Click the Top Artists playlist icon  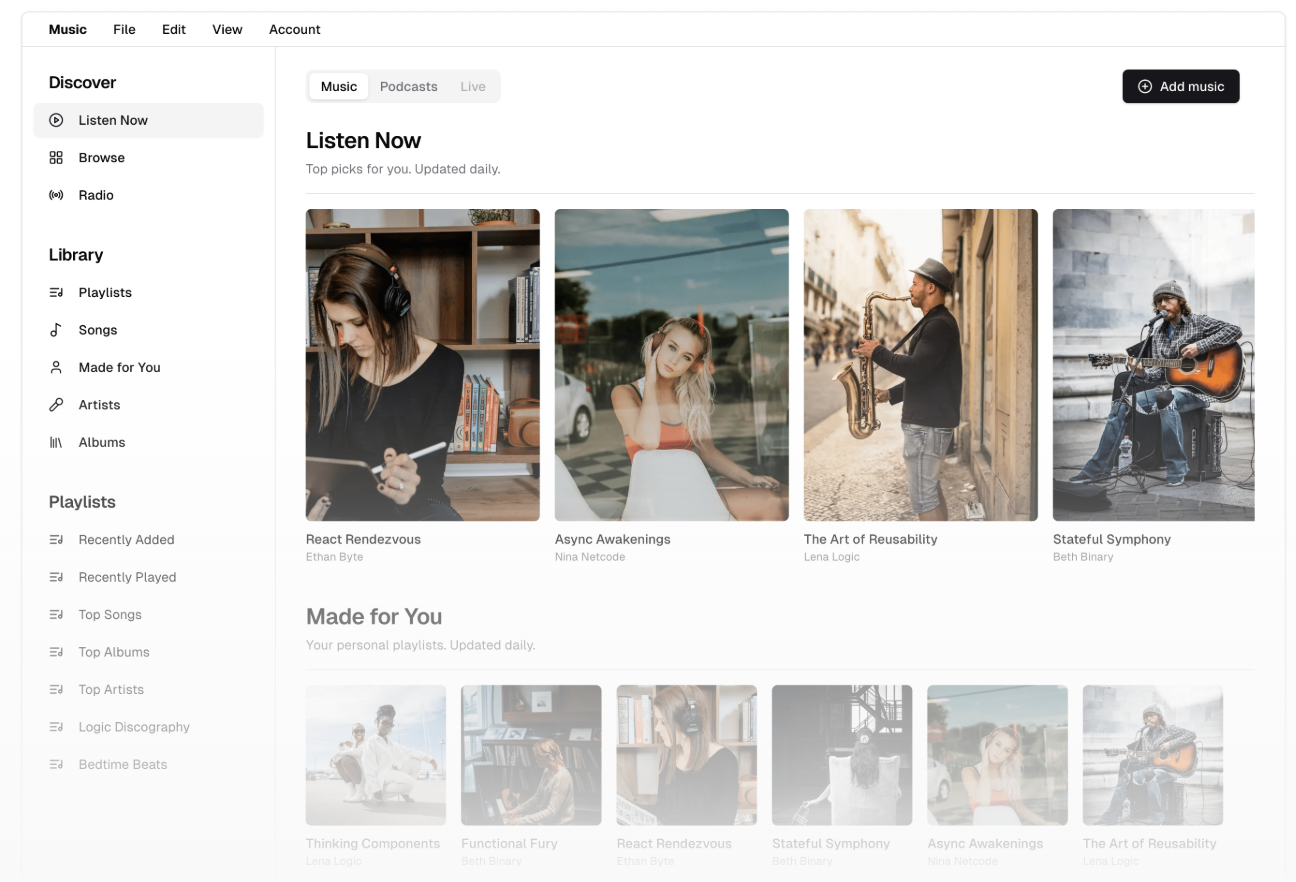(56, 690)
